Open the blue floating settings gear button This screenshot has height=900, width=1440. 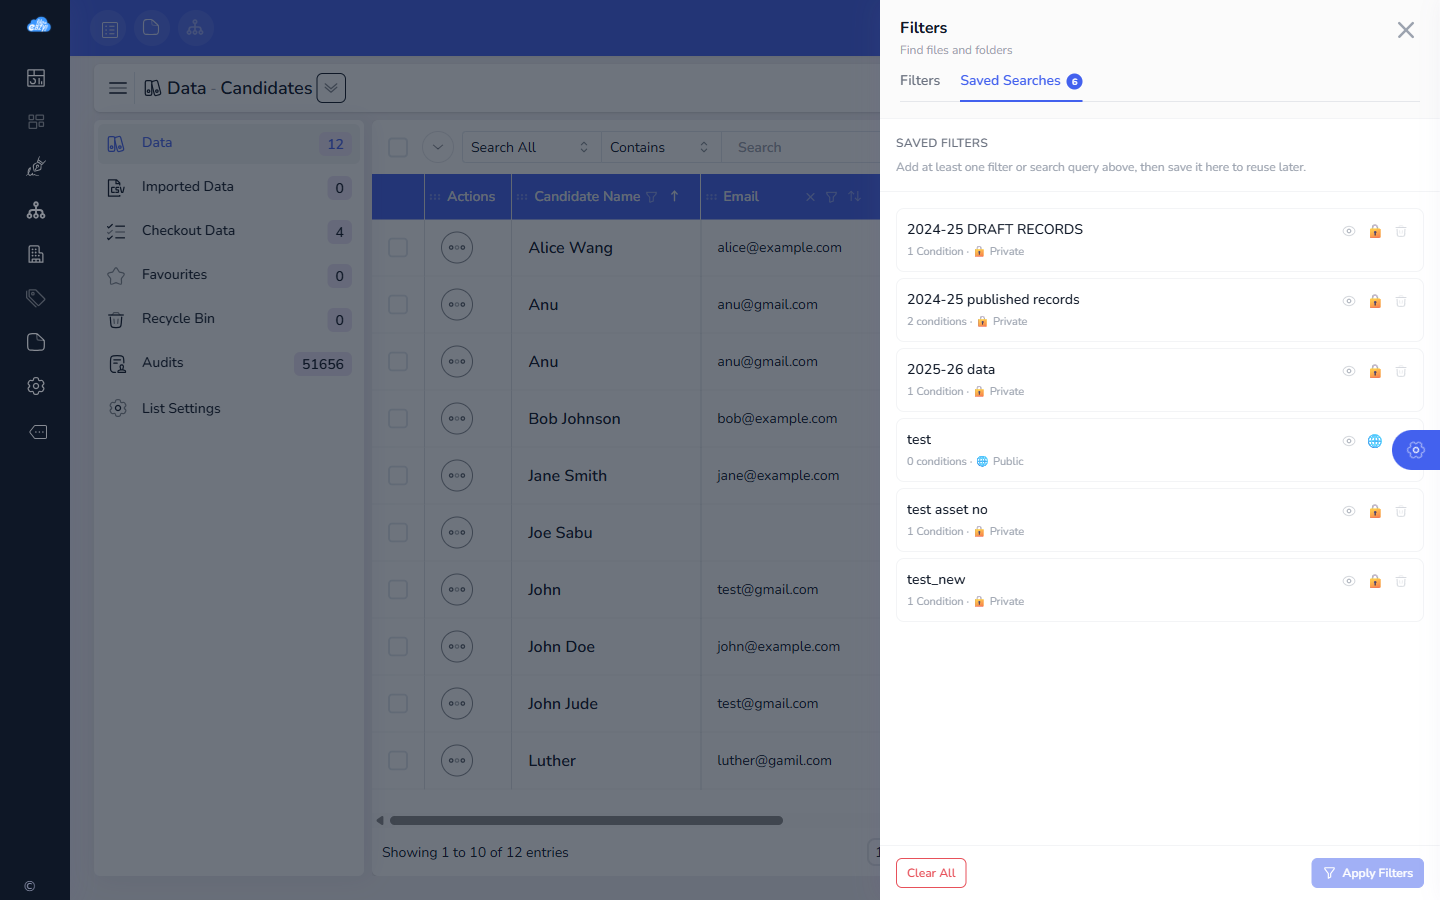point(1416,450)
